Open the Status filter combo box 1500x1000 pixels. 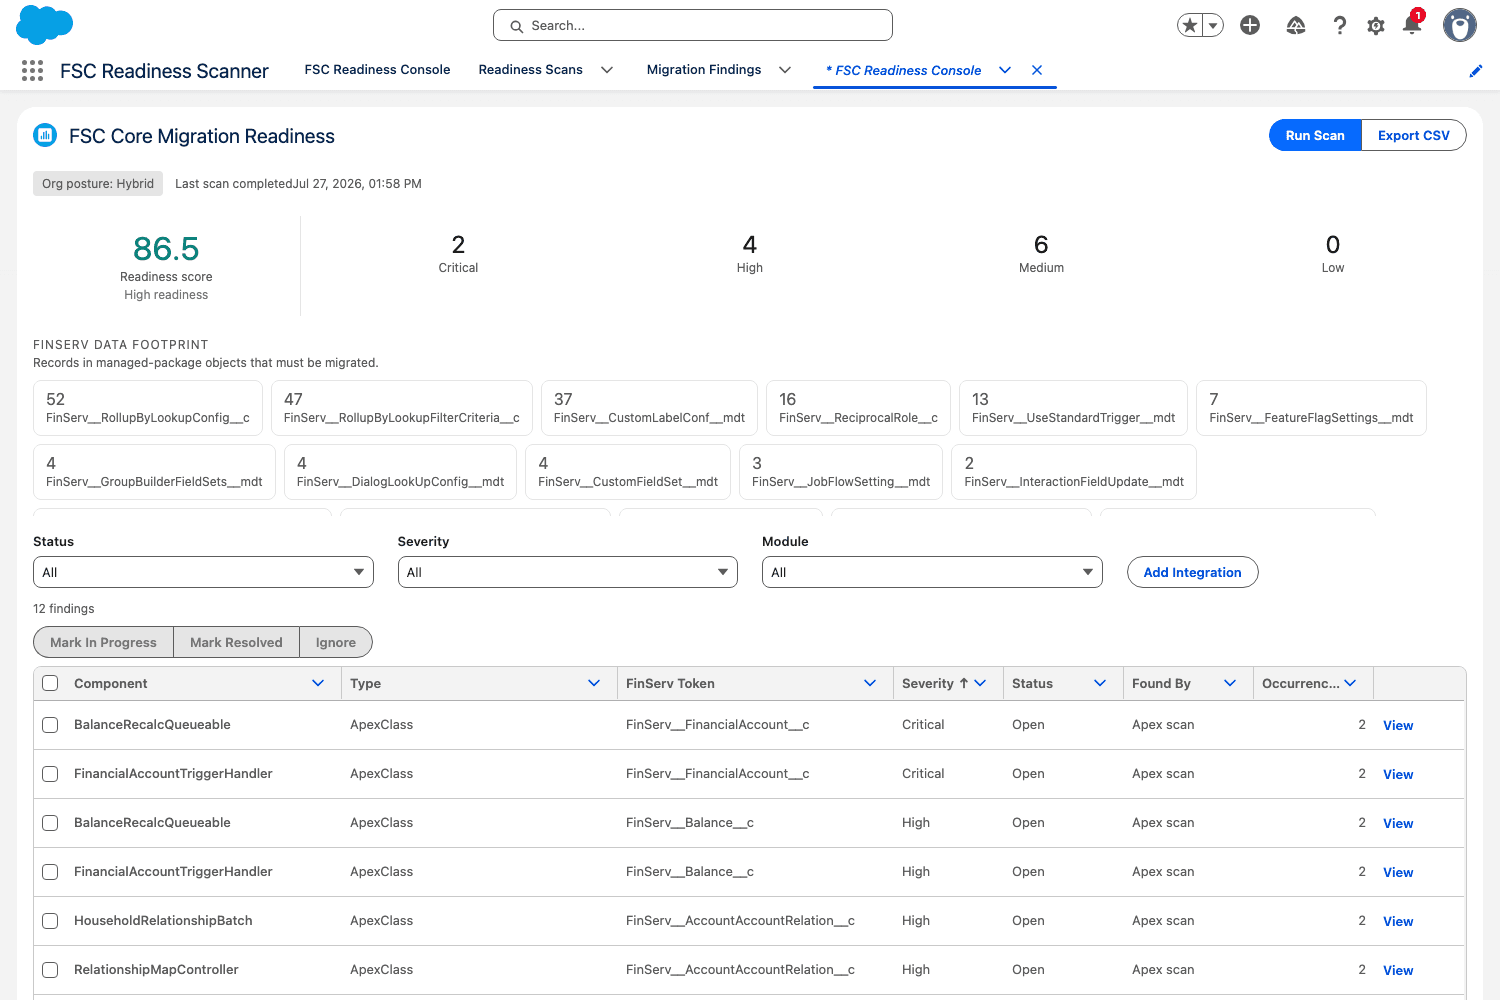click(x=203, y=572)
